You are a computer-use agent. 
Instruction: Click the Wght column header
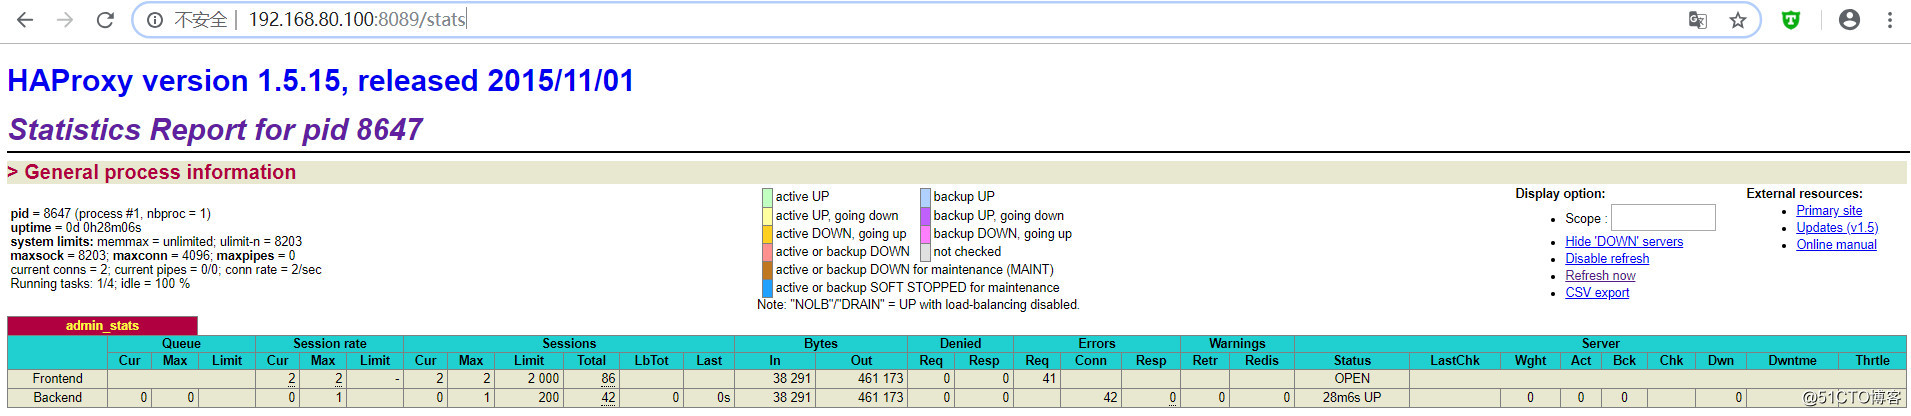pos(1530,361)
